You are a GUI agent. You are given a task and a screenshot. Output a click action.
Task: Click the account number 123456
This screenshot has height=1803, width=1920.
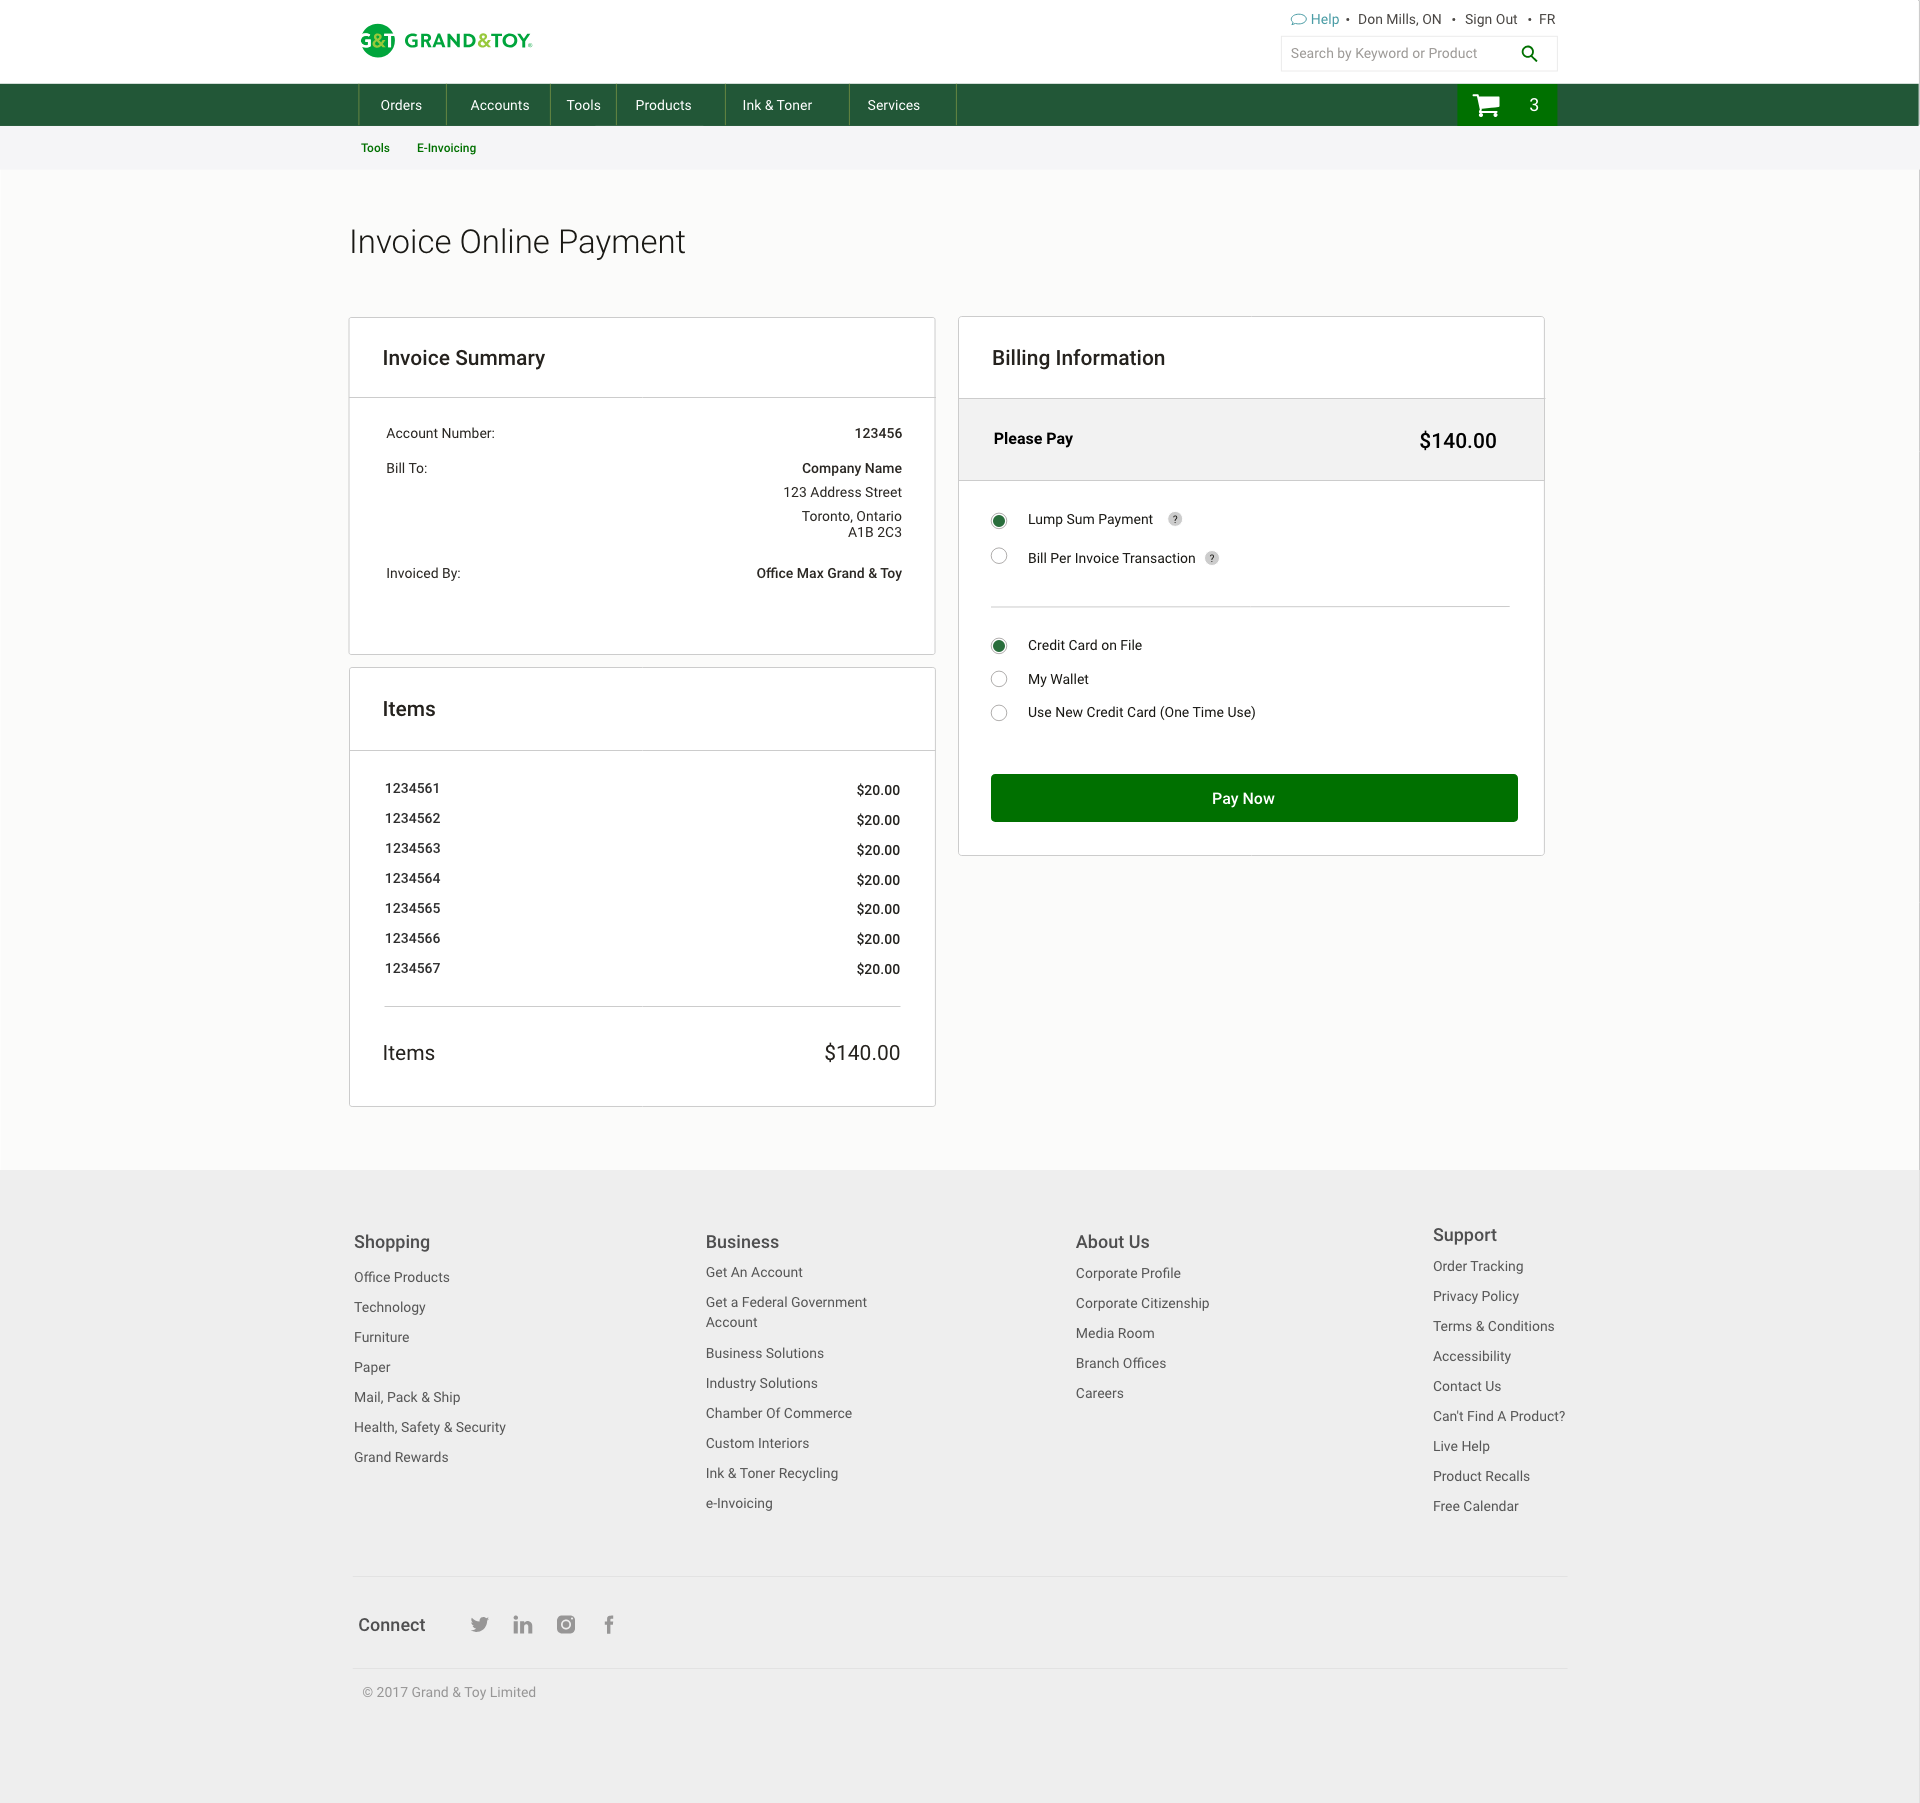pyautogui.click(x=878, y=433)
